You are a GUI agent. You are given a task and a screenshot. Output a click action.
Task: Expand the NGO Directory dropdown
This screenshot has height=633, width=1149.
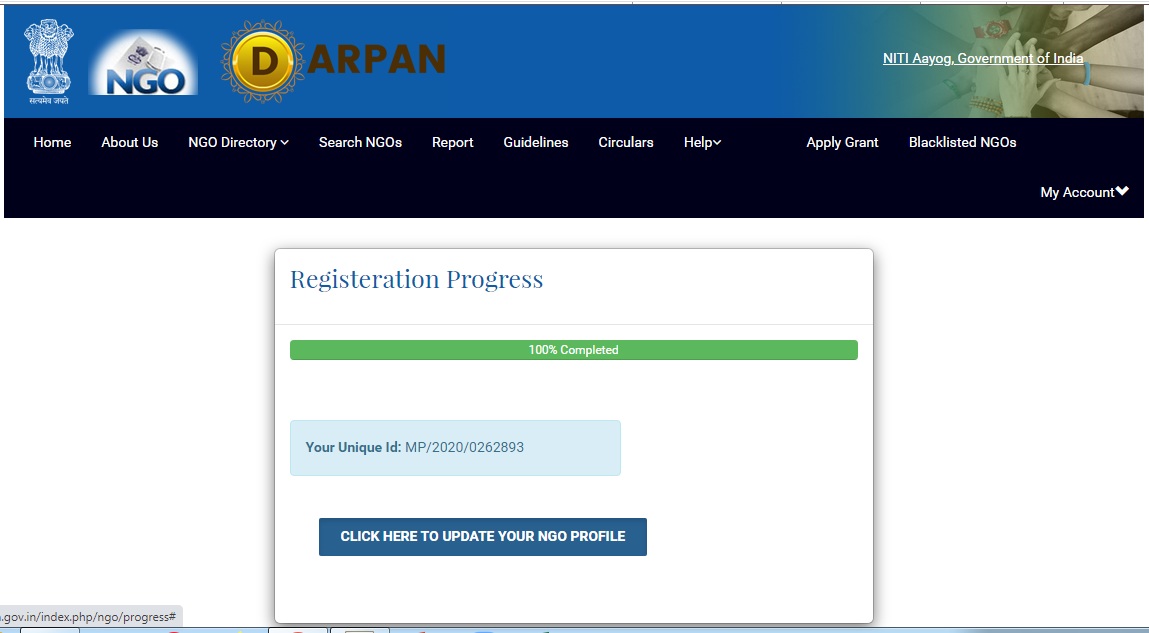click(238, 142)
